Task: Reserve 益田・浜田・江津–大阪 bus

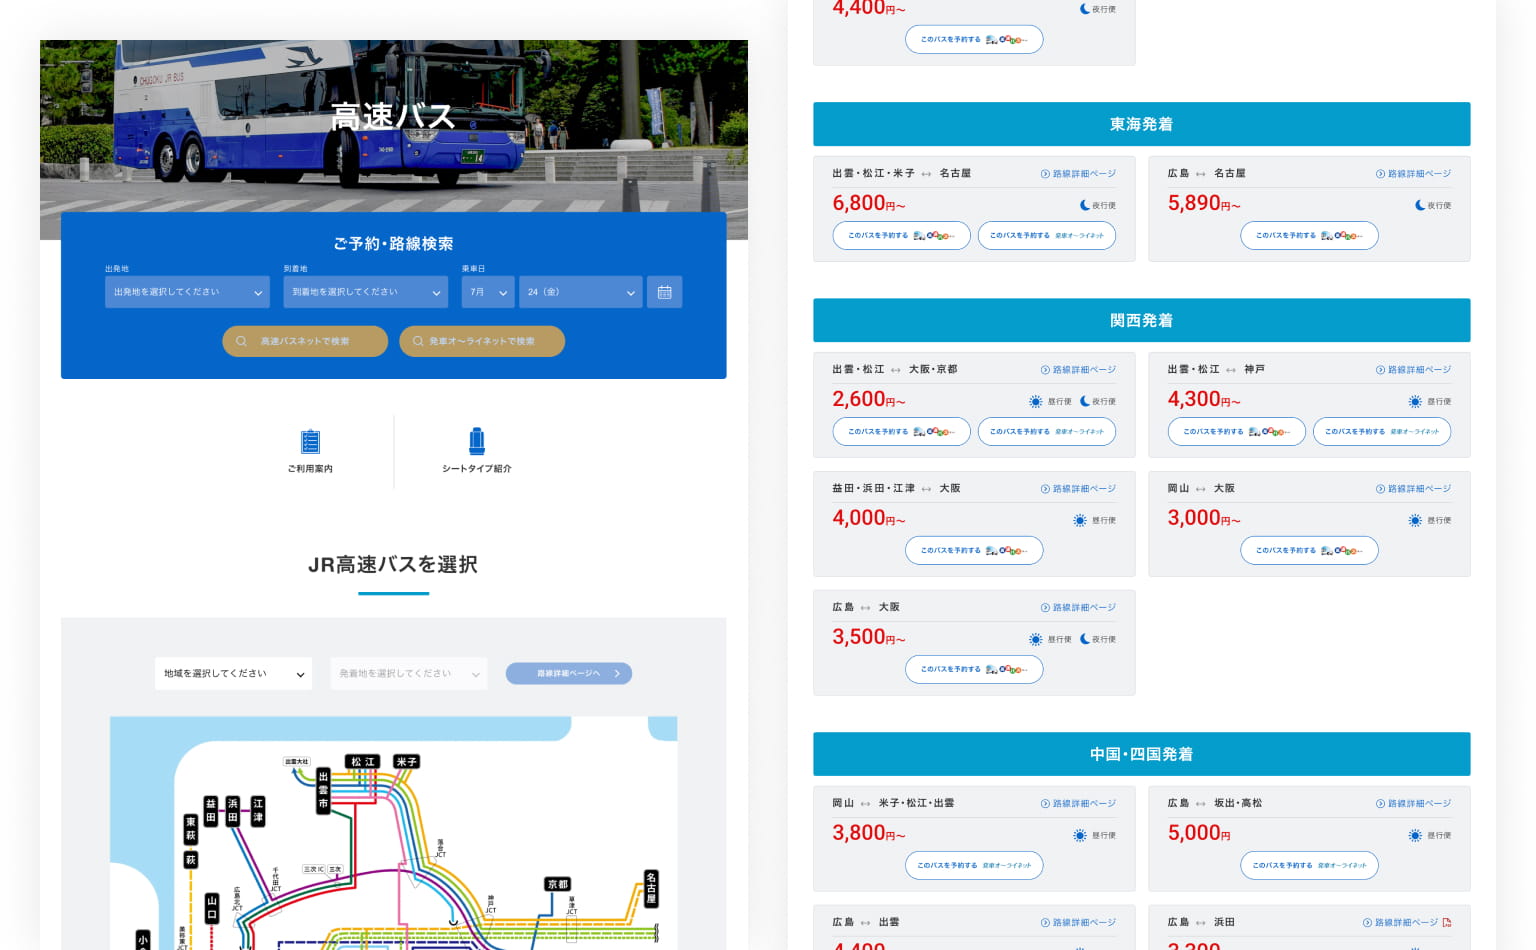Action: [x=974, y=551]
